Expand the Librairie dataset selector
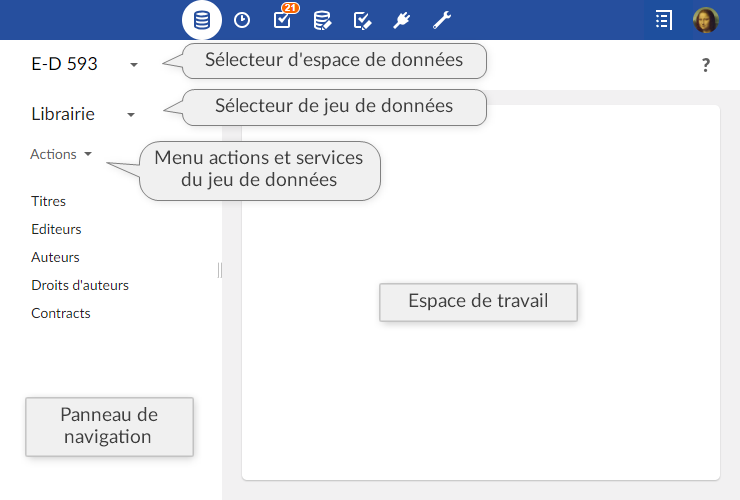Image resolution: width=740 pixels, height=500 pixels. pyautogui.click(x=131, y=115)
